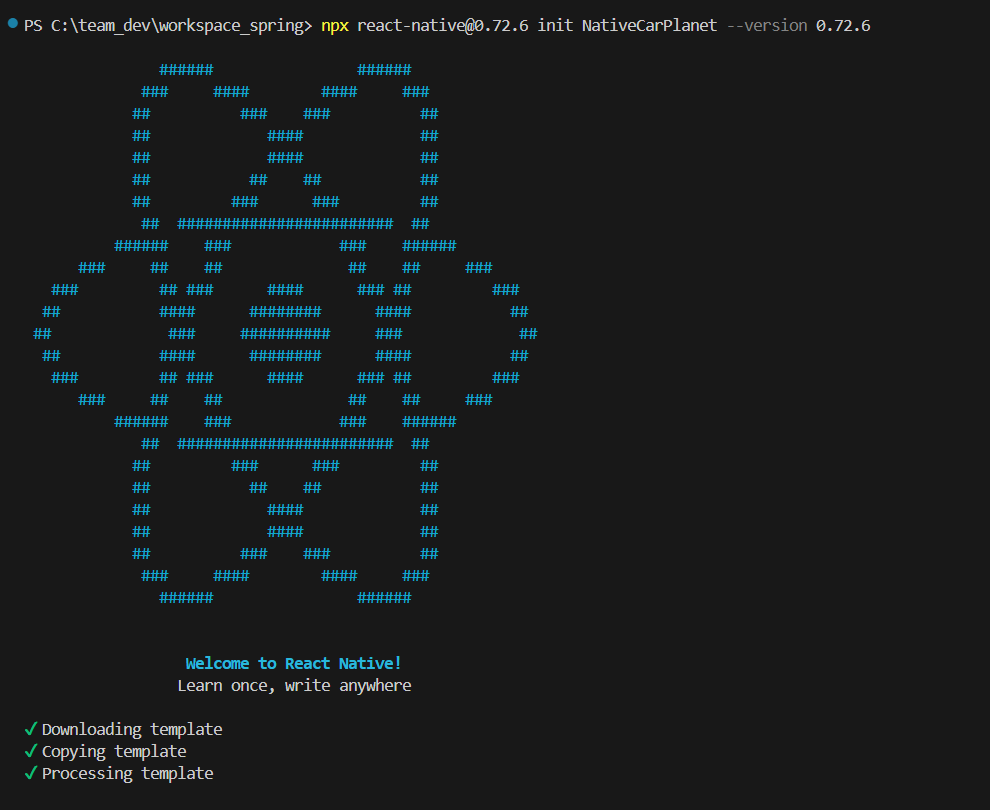Click the checkmark next to Copying template
990x810 pixels.
[x=30, y=751]
